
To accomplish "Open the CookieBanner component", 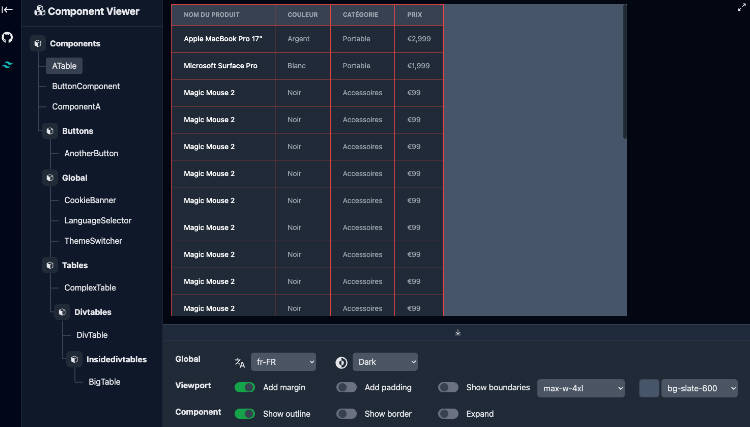I will pyautogui.click(x=90, y=200).
